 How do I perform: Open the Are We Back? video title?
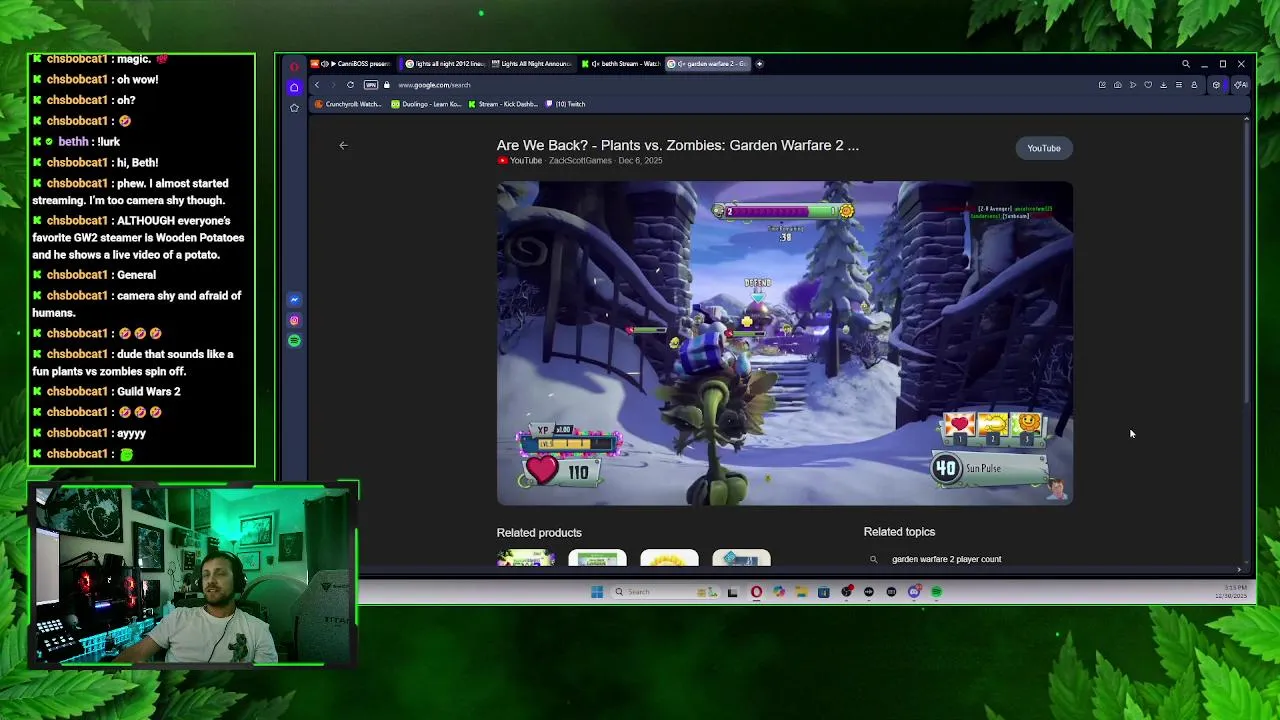[678, 145]
